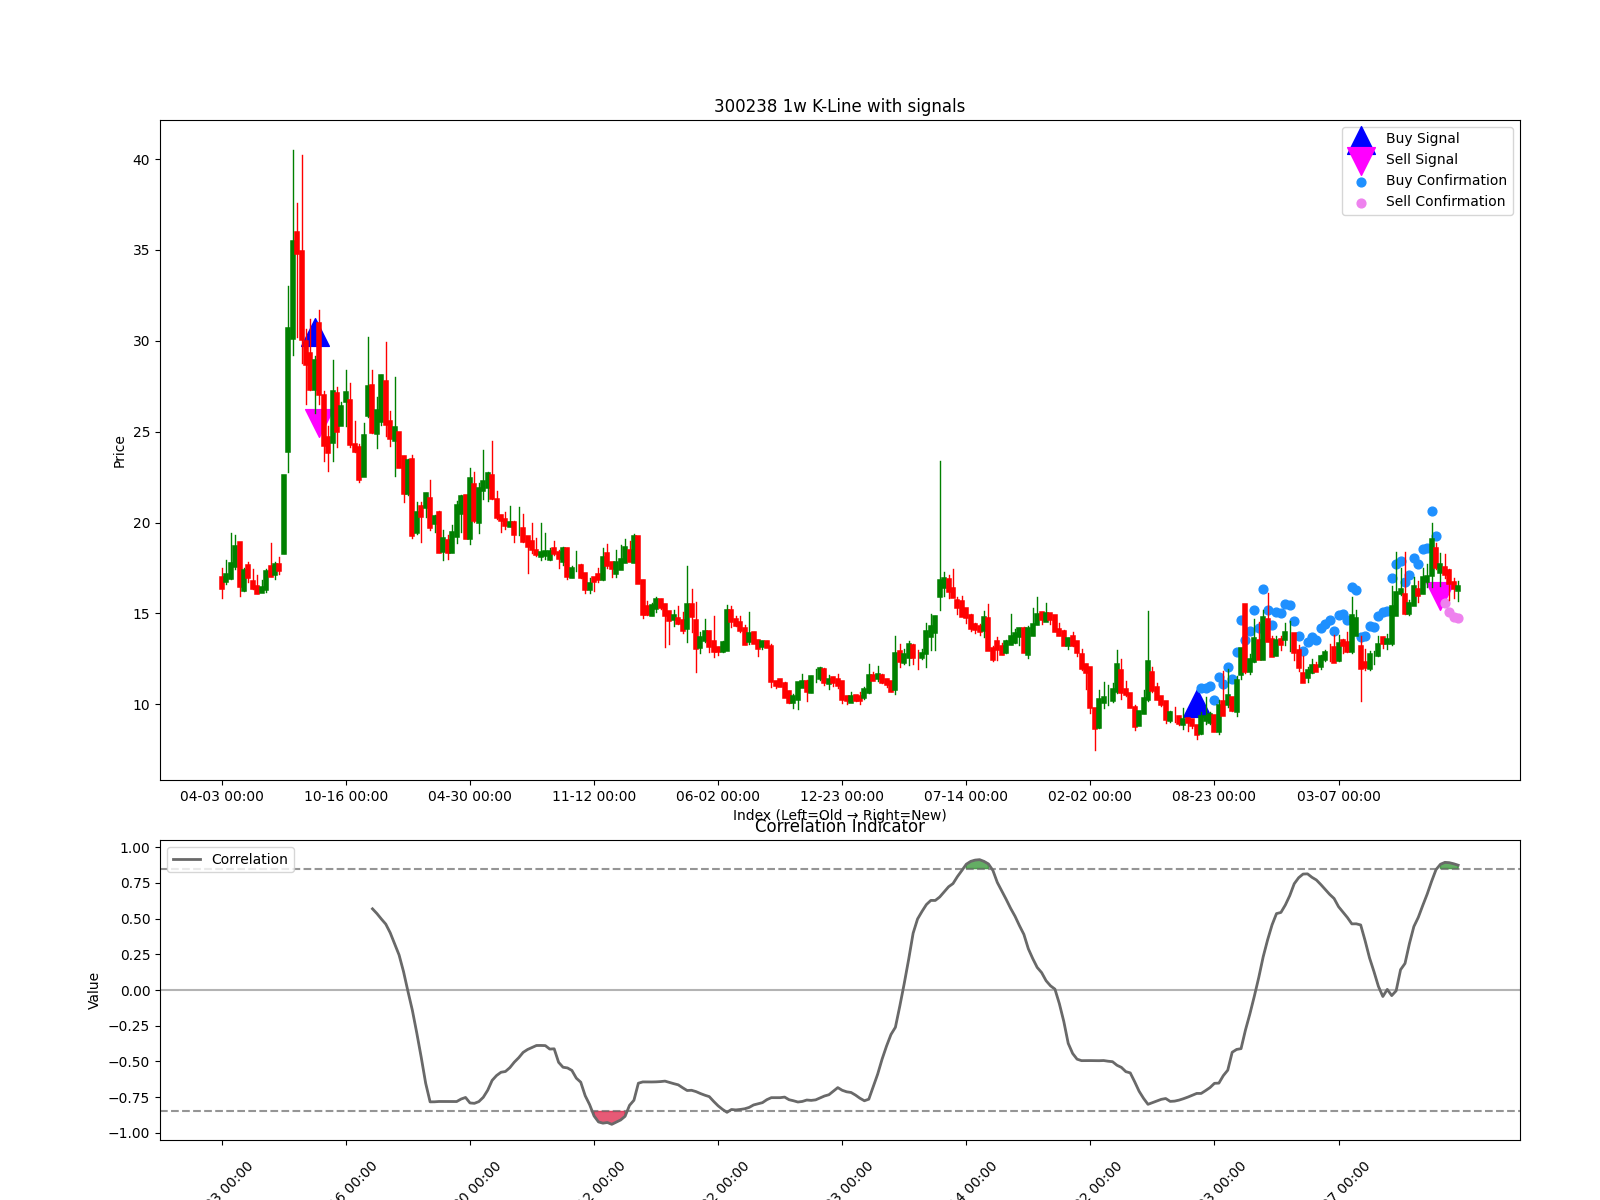The width and height of the screenshot is (1600, 1200).
Task: Select the 'Sell Confirmation' legend label
Action: [1445, 201]
